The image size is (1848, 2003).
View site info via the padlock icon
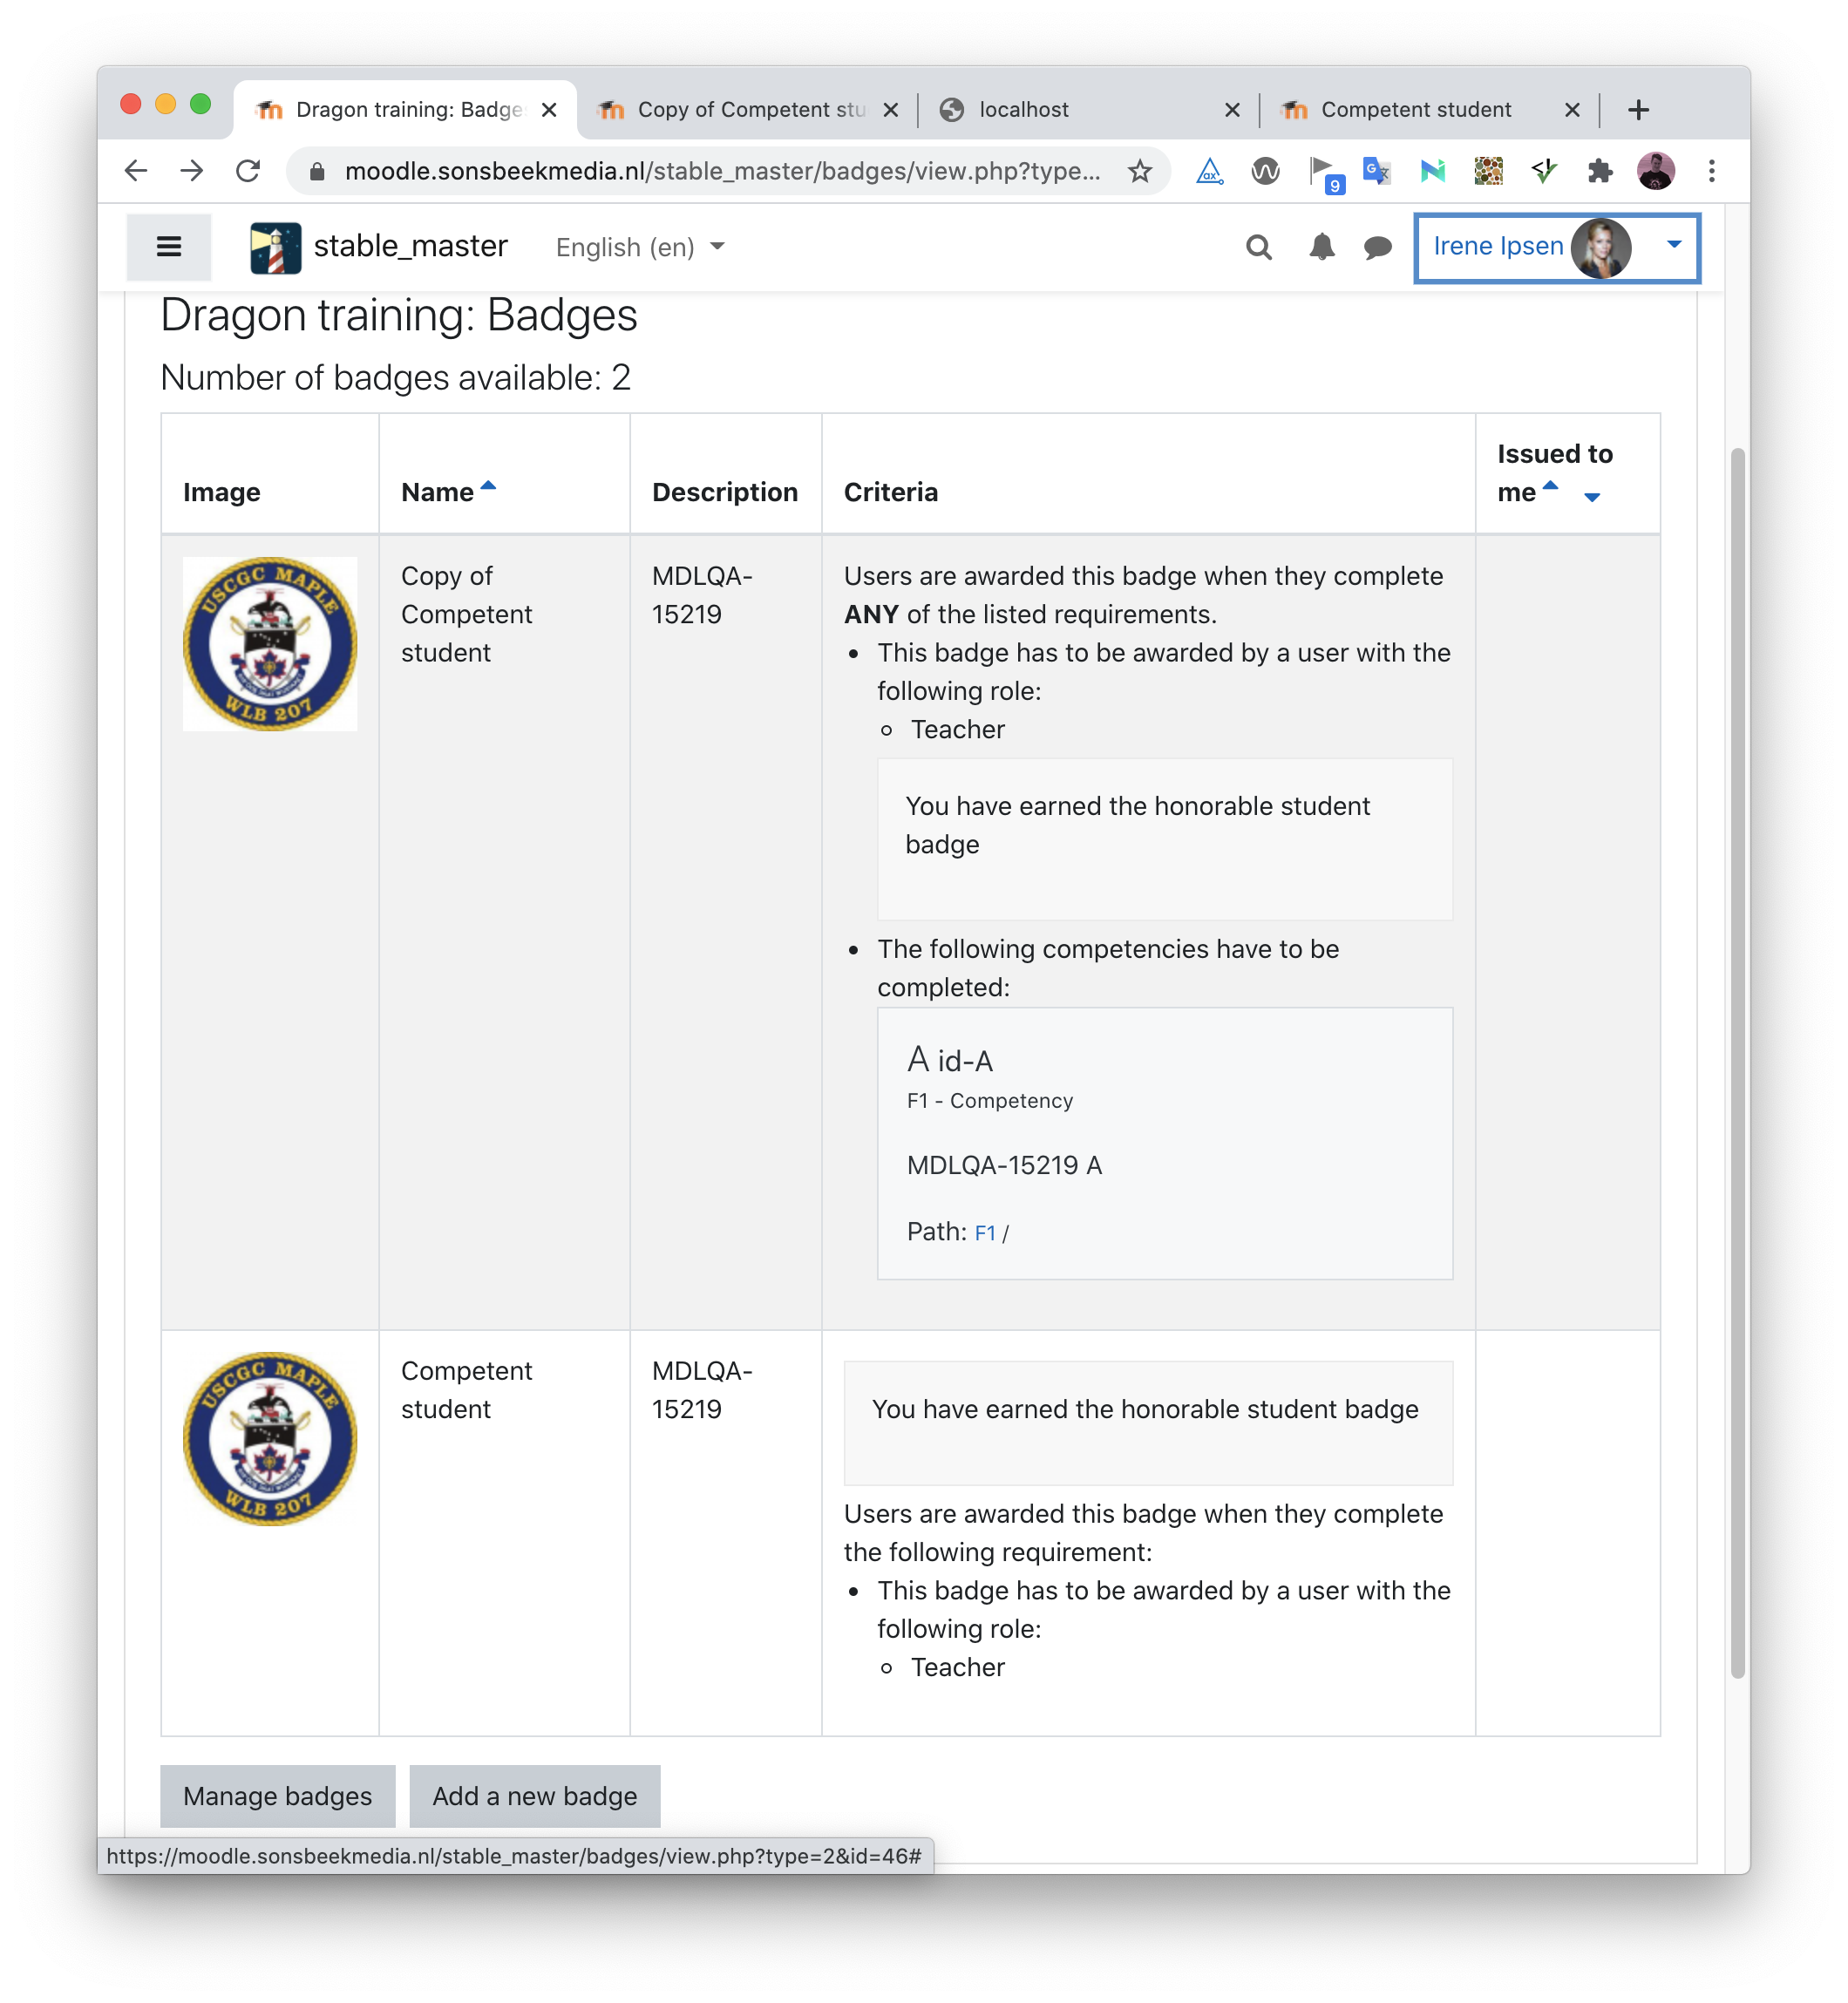click(317, 172)
